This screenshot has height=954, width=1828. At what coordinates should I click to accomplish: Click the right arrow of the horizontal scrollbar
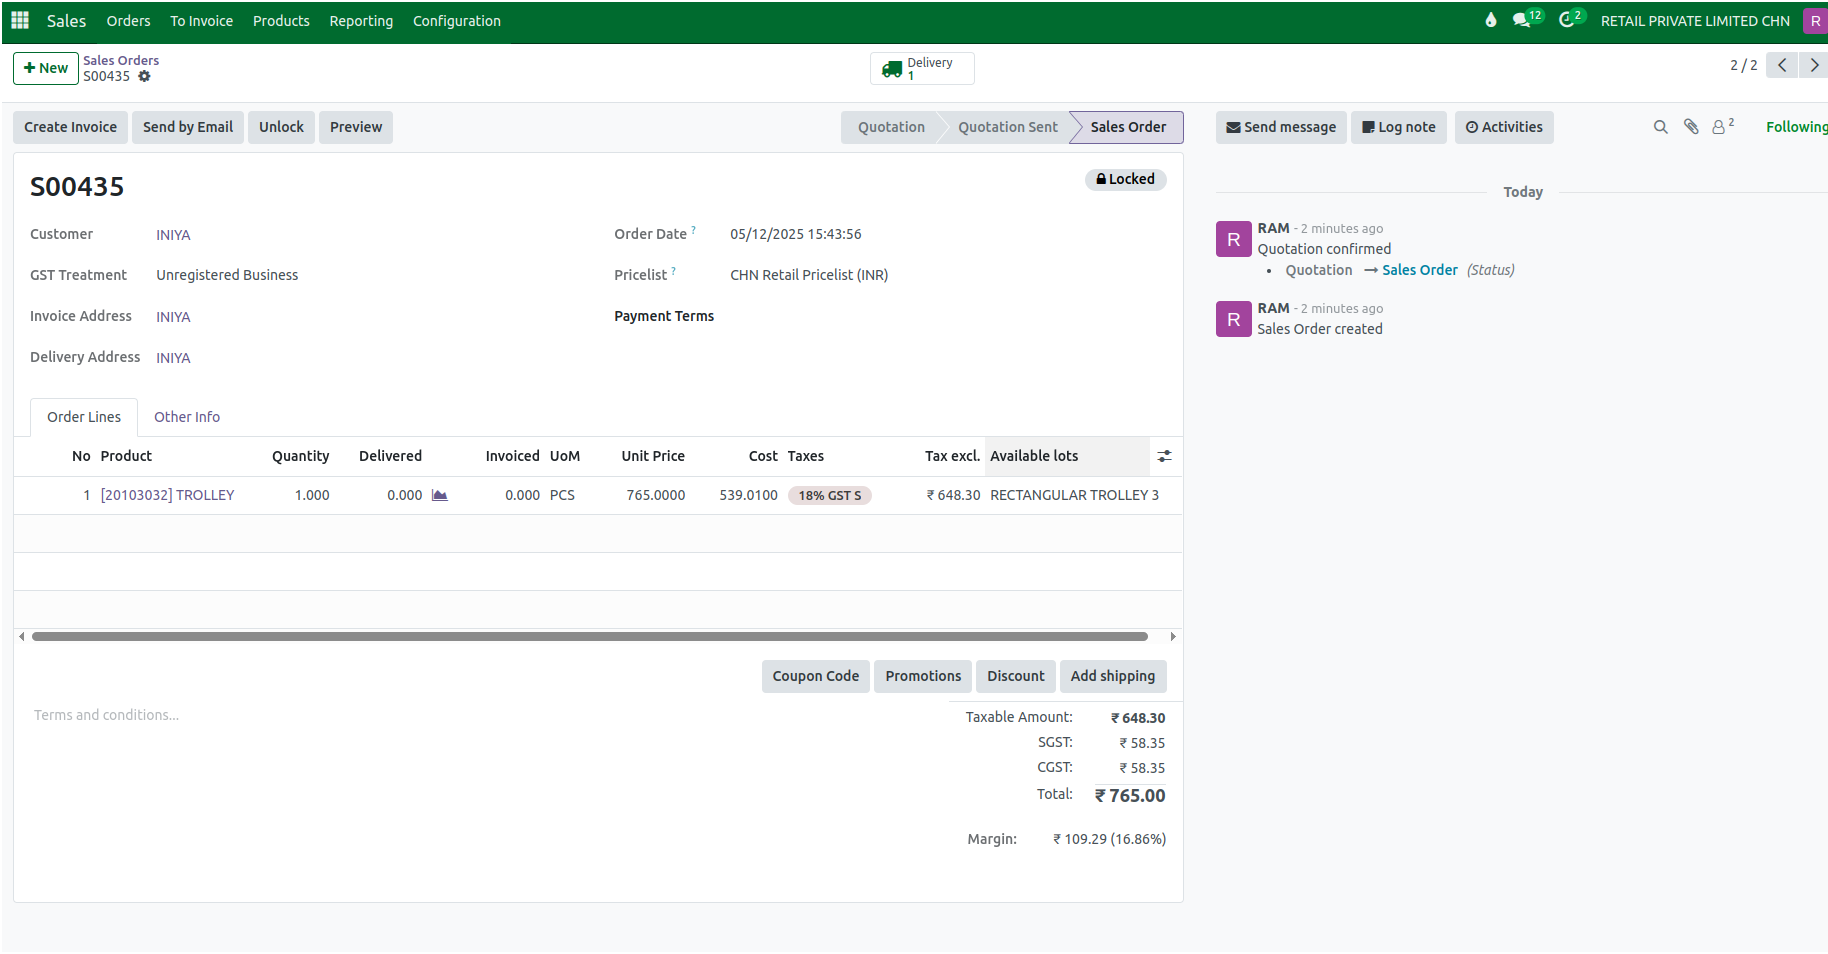pos(1172,636)
